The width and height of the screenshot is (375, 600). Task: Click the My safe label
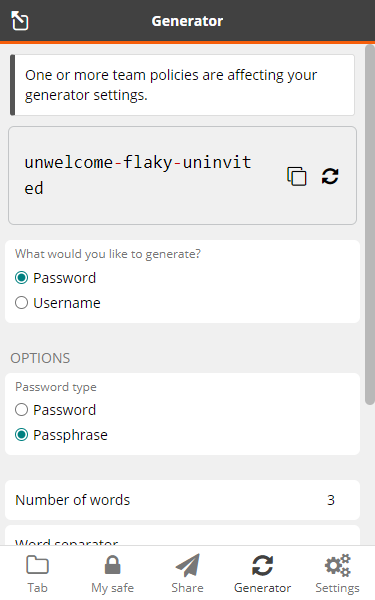click(x=112, y=588)
